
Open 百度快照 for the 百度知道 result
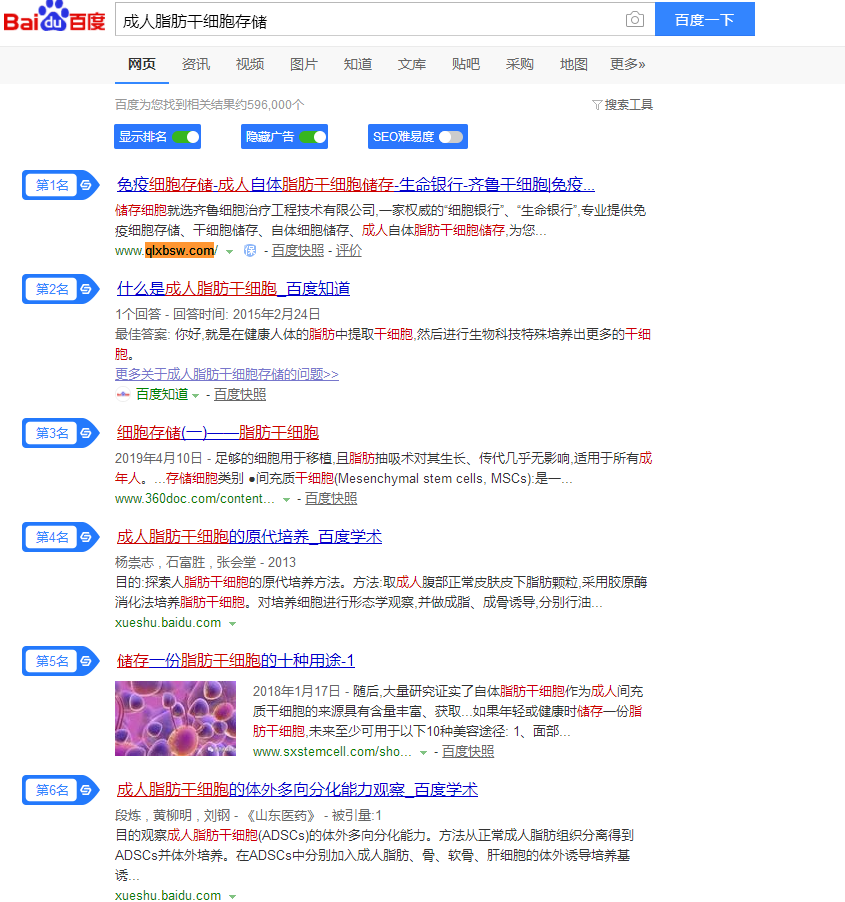pyautogui.click(x=240, y=395)
